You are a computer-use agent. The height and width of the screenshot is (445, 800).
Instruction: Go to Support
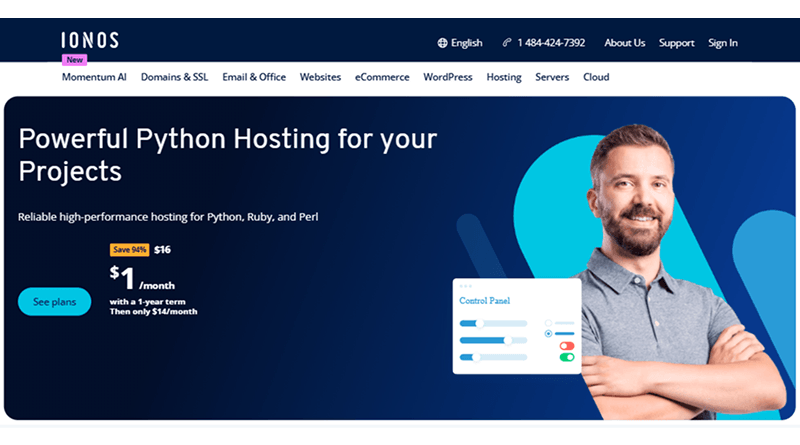pos(677,43)
